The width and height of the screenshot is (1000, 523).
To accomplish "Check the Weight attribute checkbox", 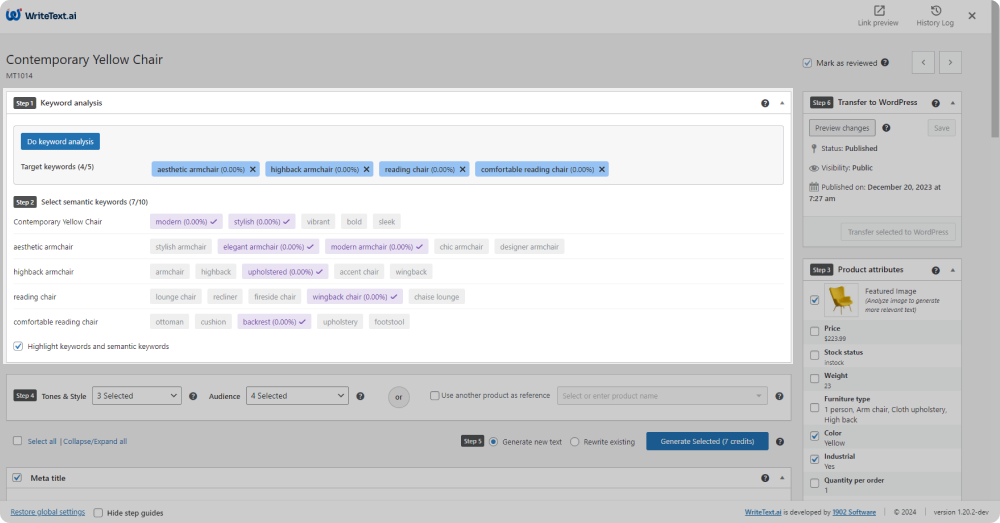I will click(814, 379).
